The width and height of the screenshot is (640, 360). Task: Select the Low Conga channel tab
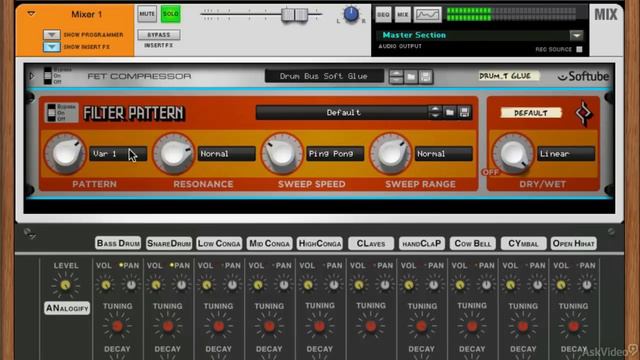pos(219,243)
